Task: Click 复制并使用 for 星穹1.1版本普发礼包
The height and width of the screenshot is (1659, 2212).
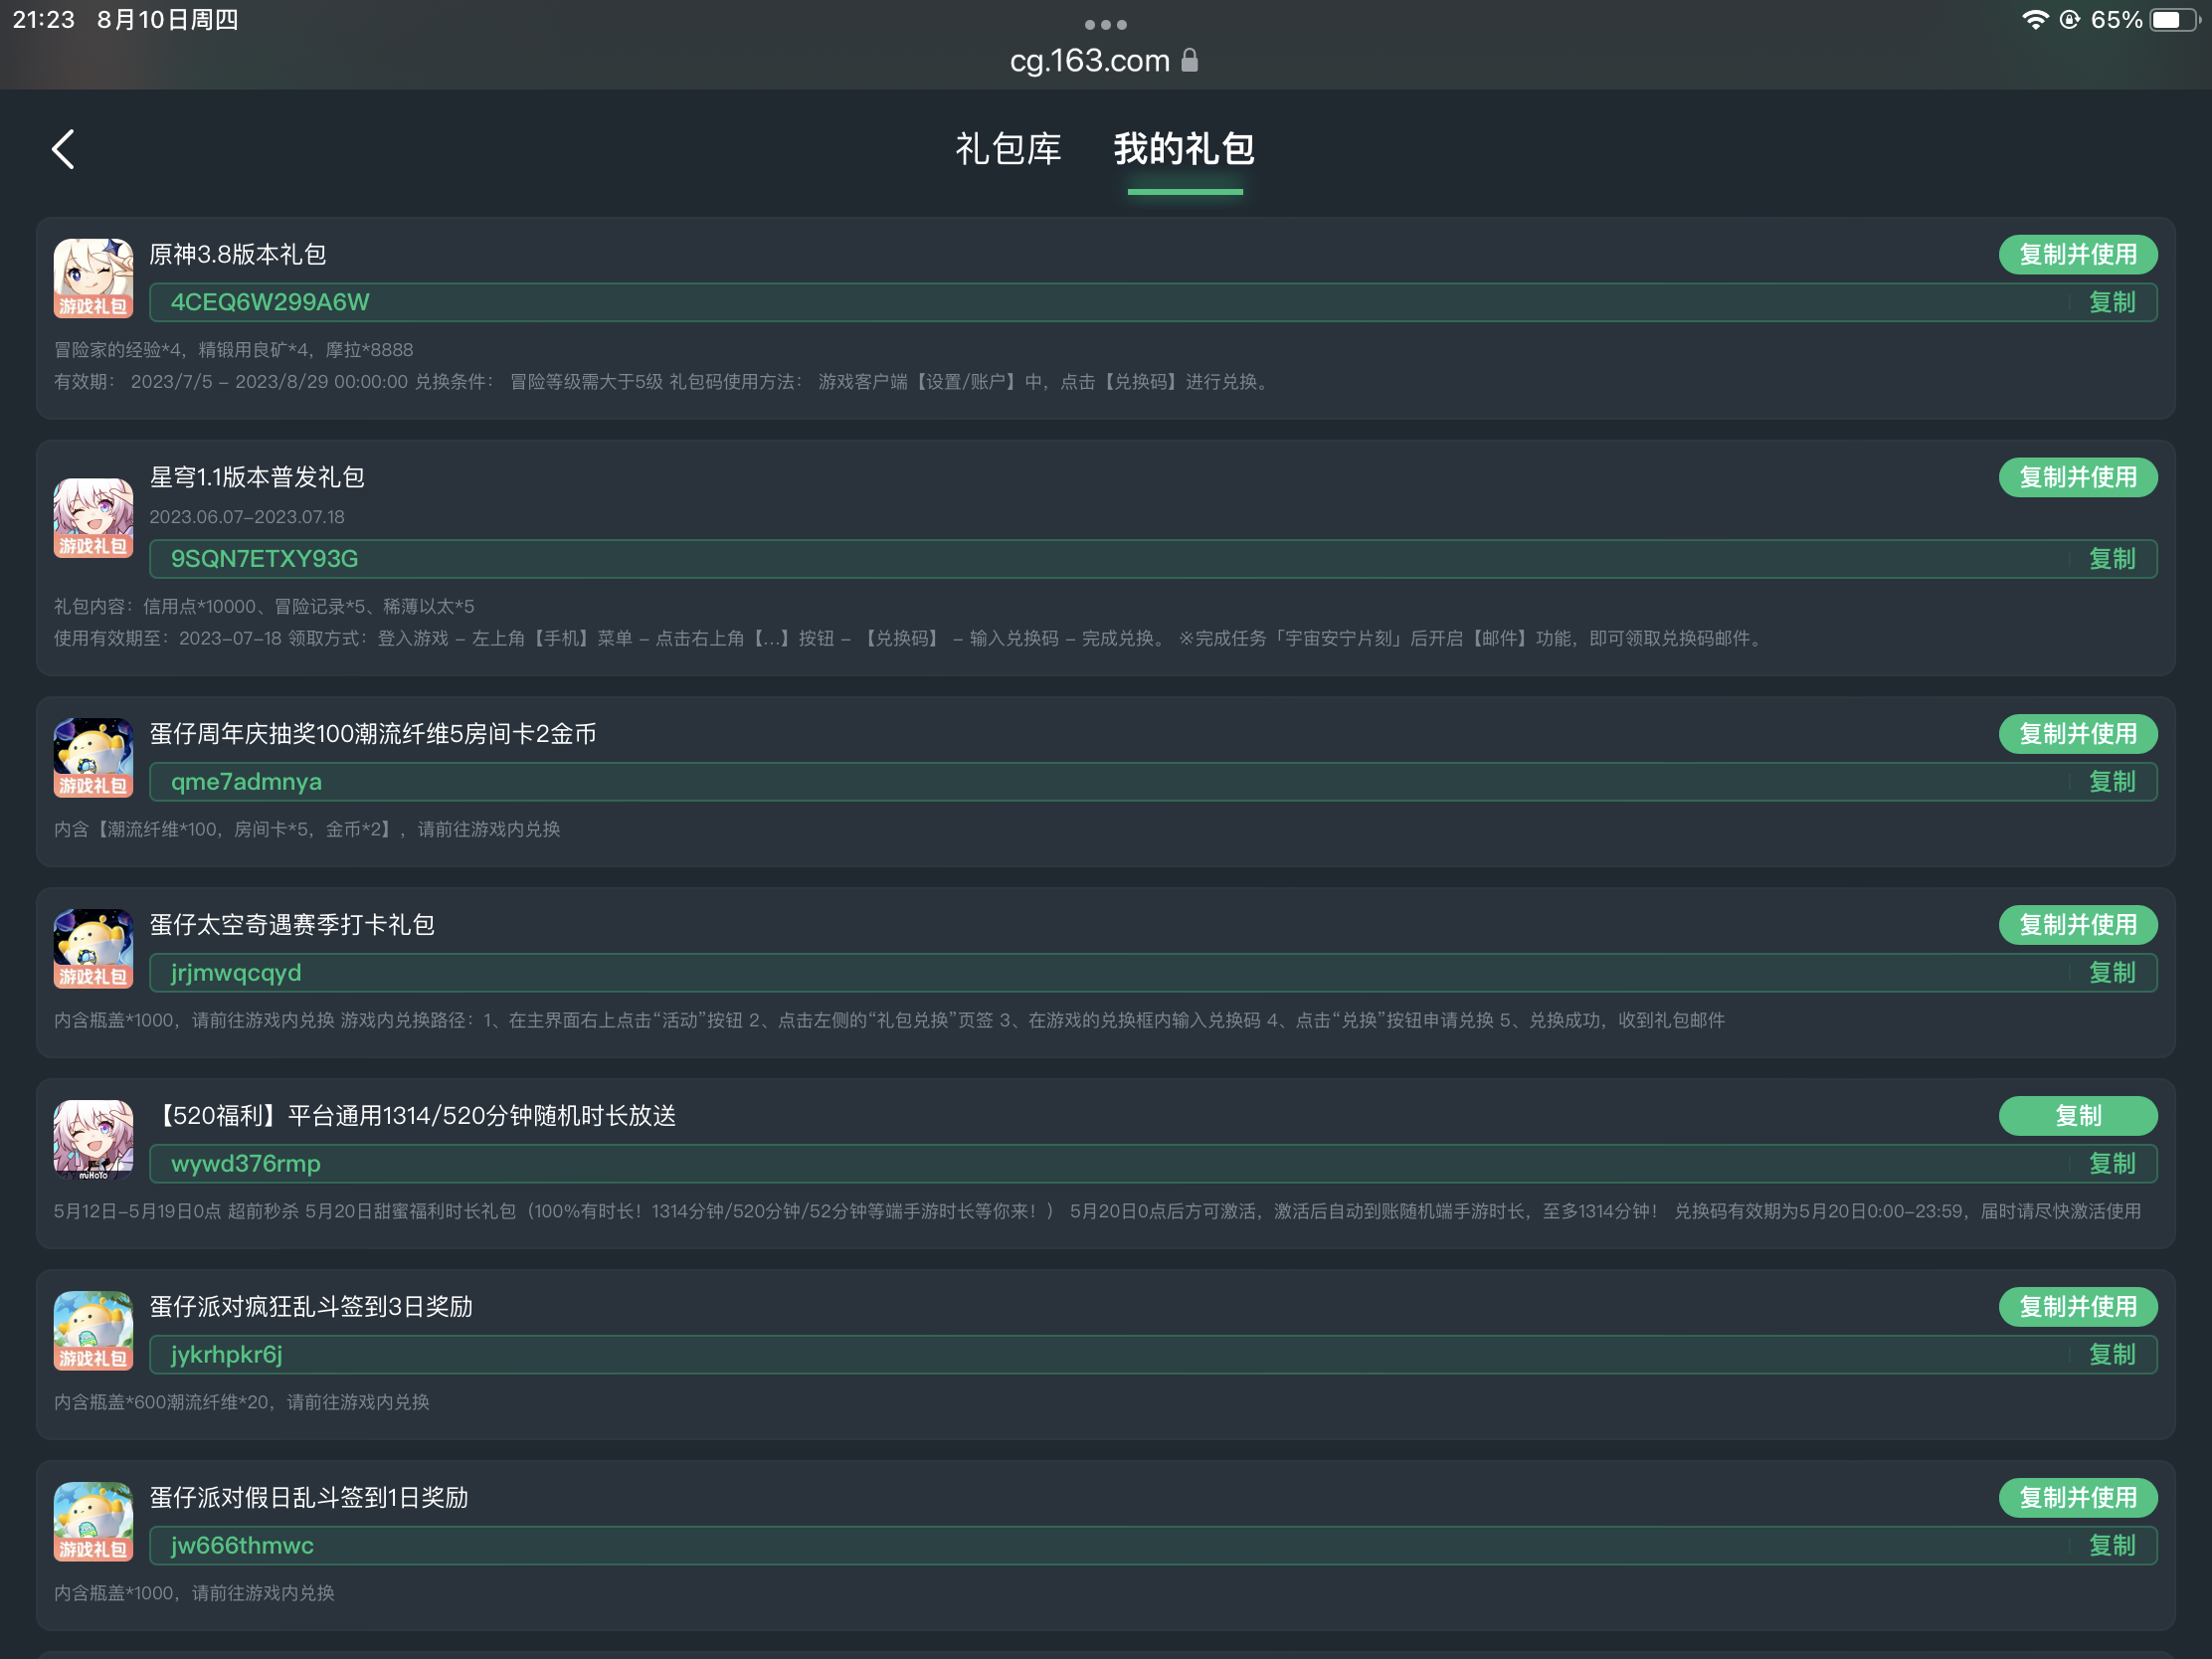Action: click(2077, 477)
